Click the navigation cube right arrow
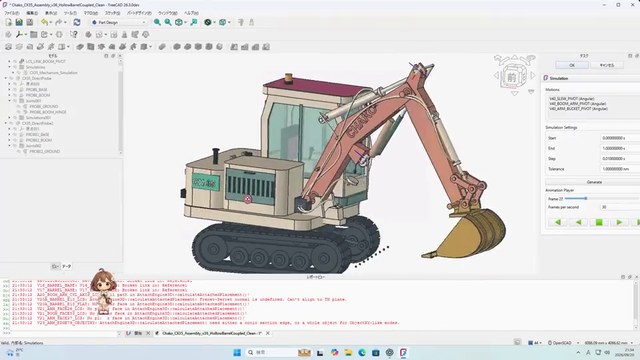The width and height of the screenshot is (640, 360). click(x=533, y=76)
